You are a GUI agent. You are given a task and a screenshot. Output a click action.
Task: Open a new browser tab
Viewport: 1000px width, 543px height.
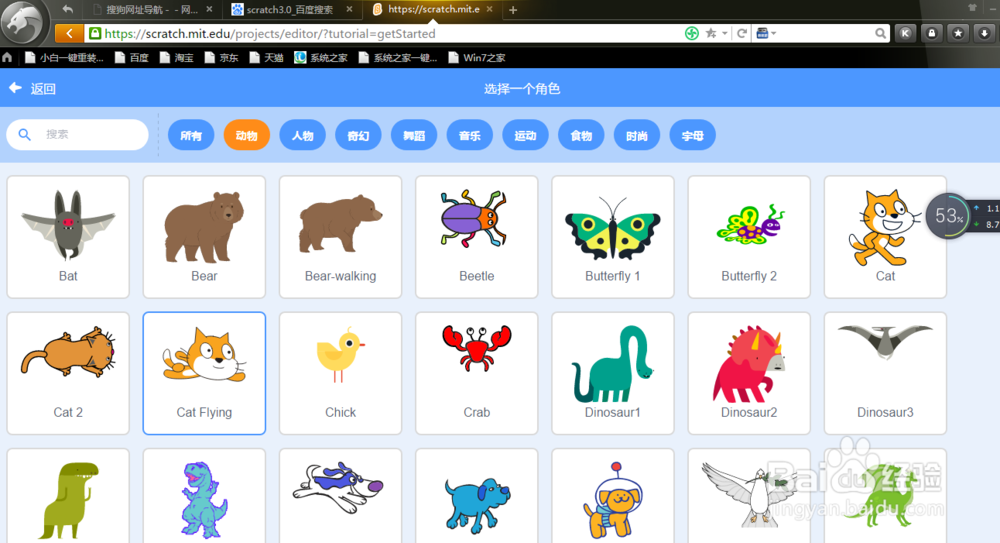tap(513, 10)
